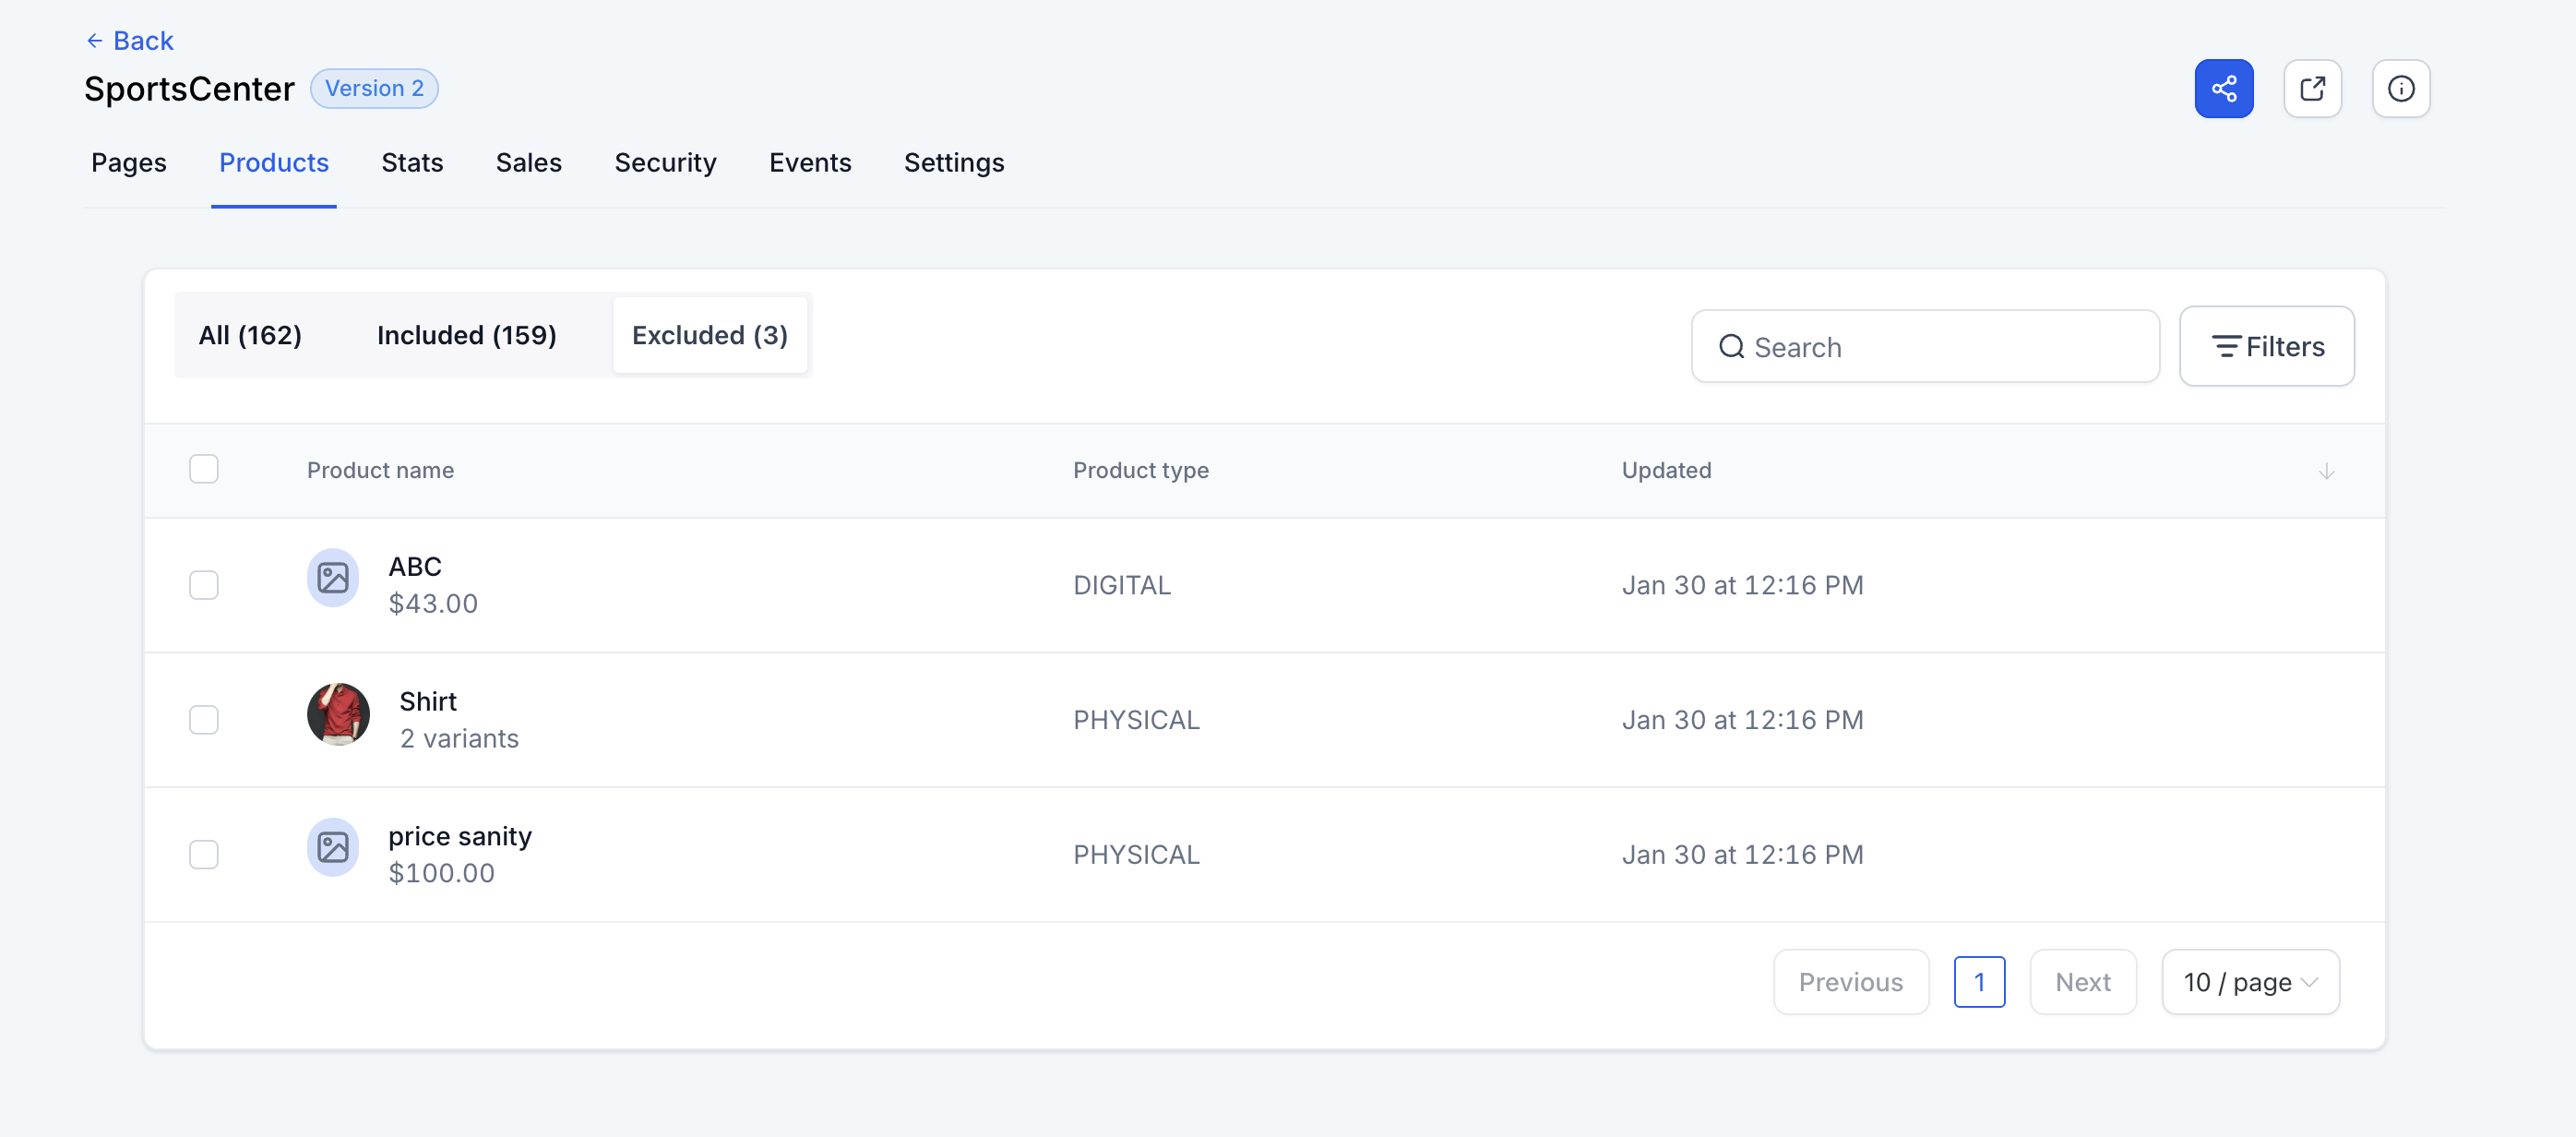Click the back arrow icon
This screenshot has height=1137, width=2576.
point(95,41)
